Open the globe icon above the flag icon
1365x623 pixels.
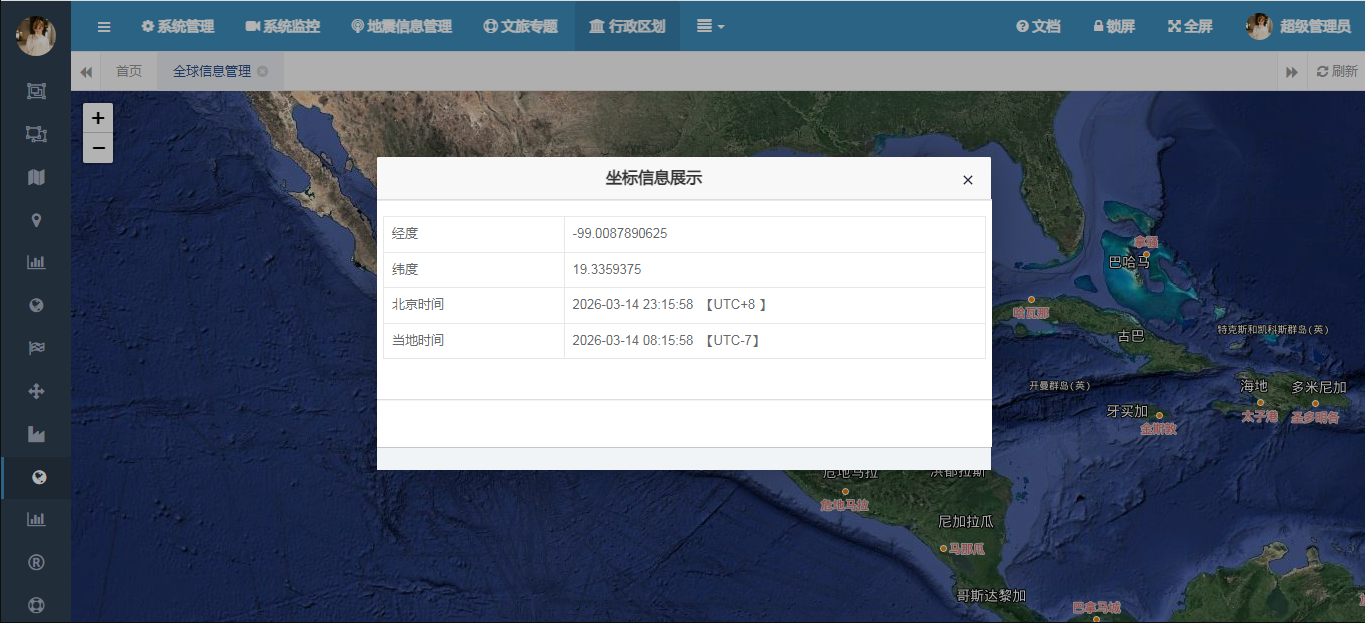tap(37, 306)
